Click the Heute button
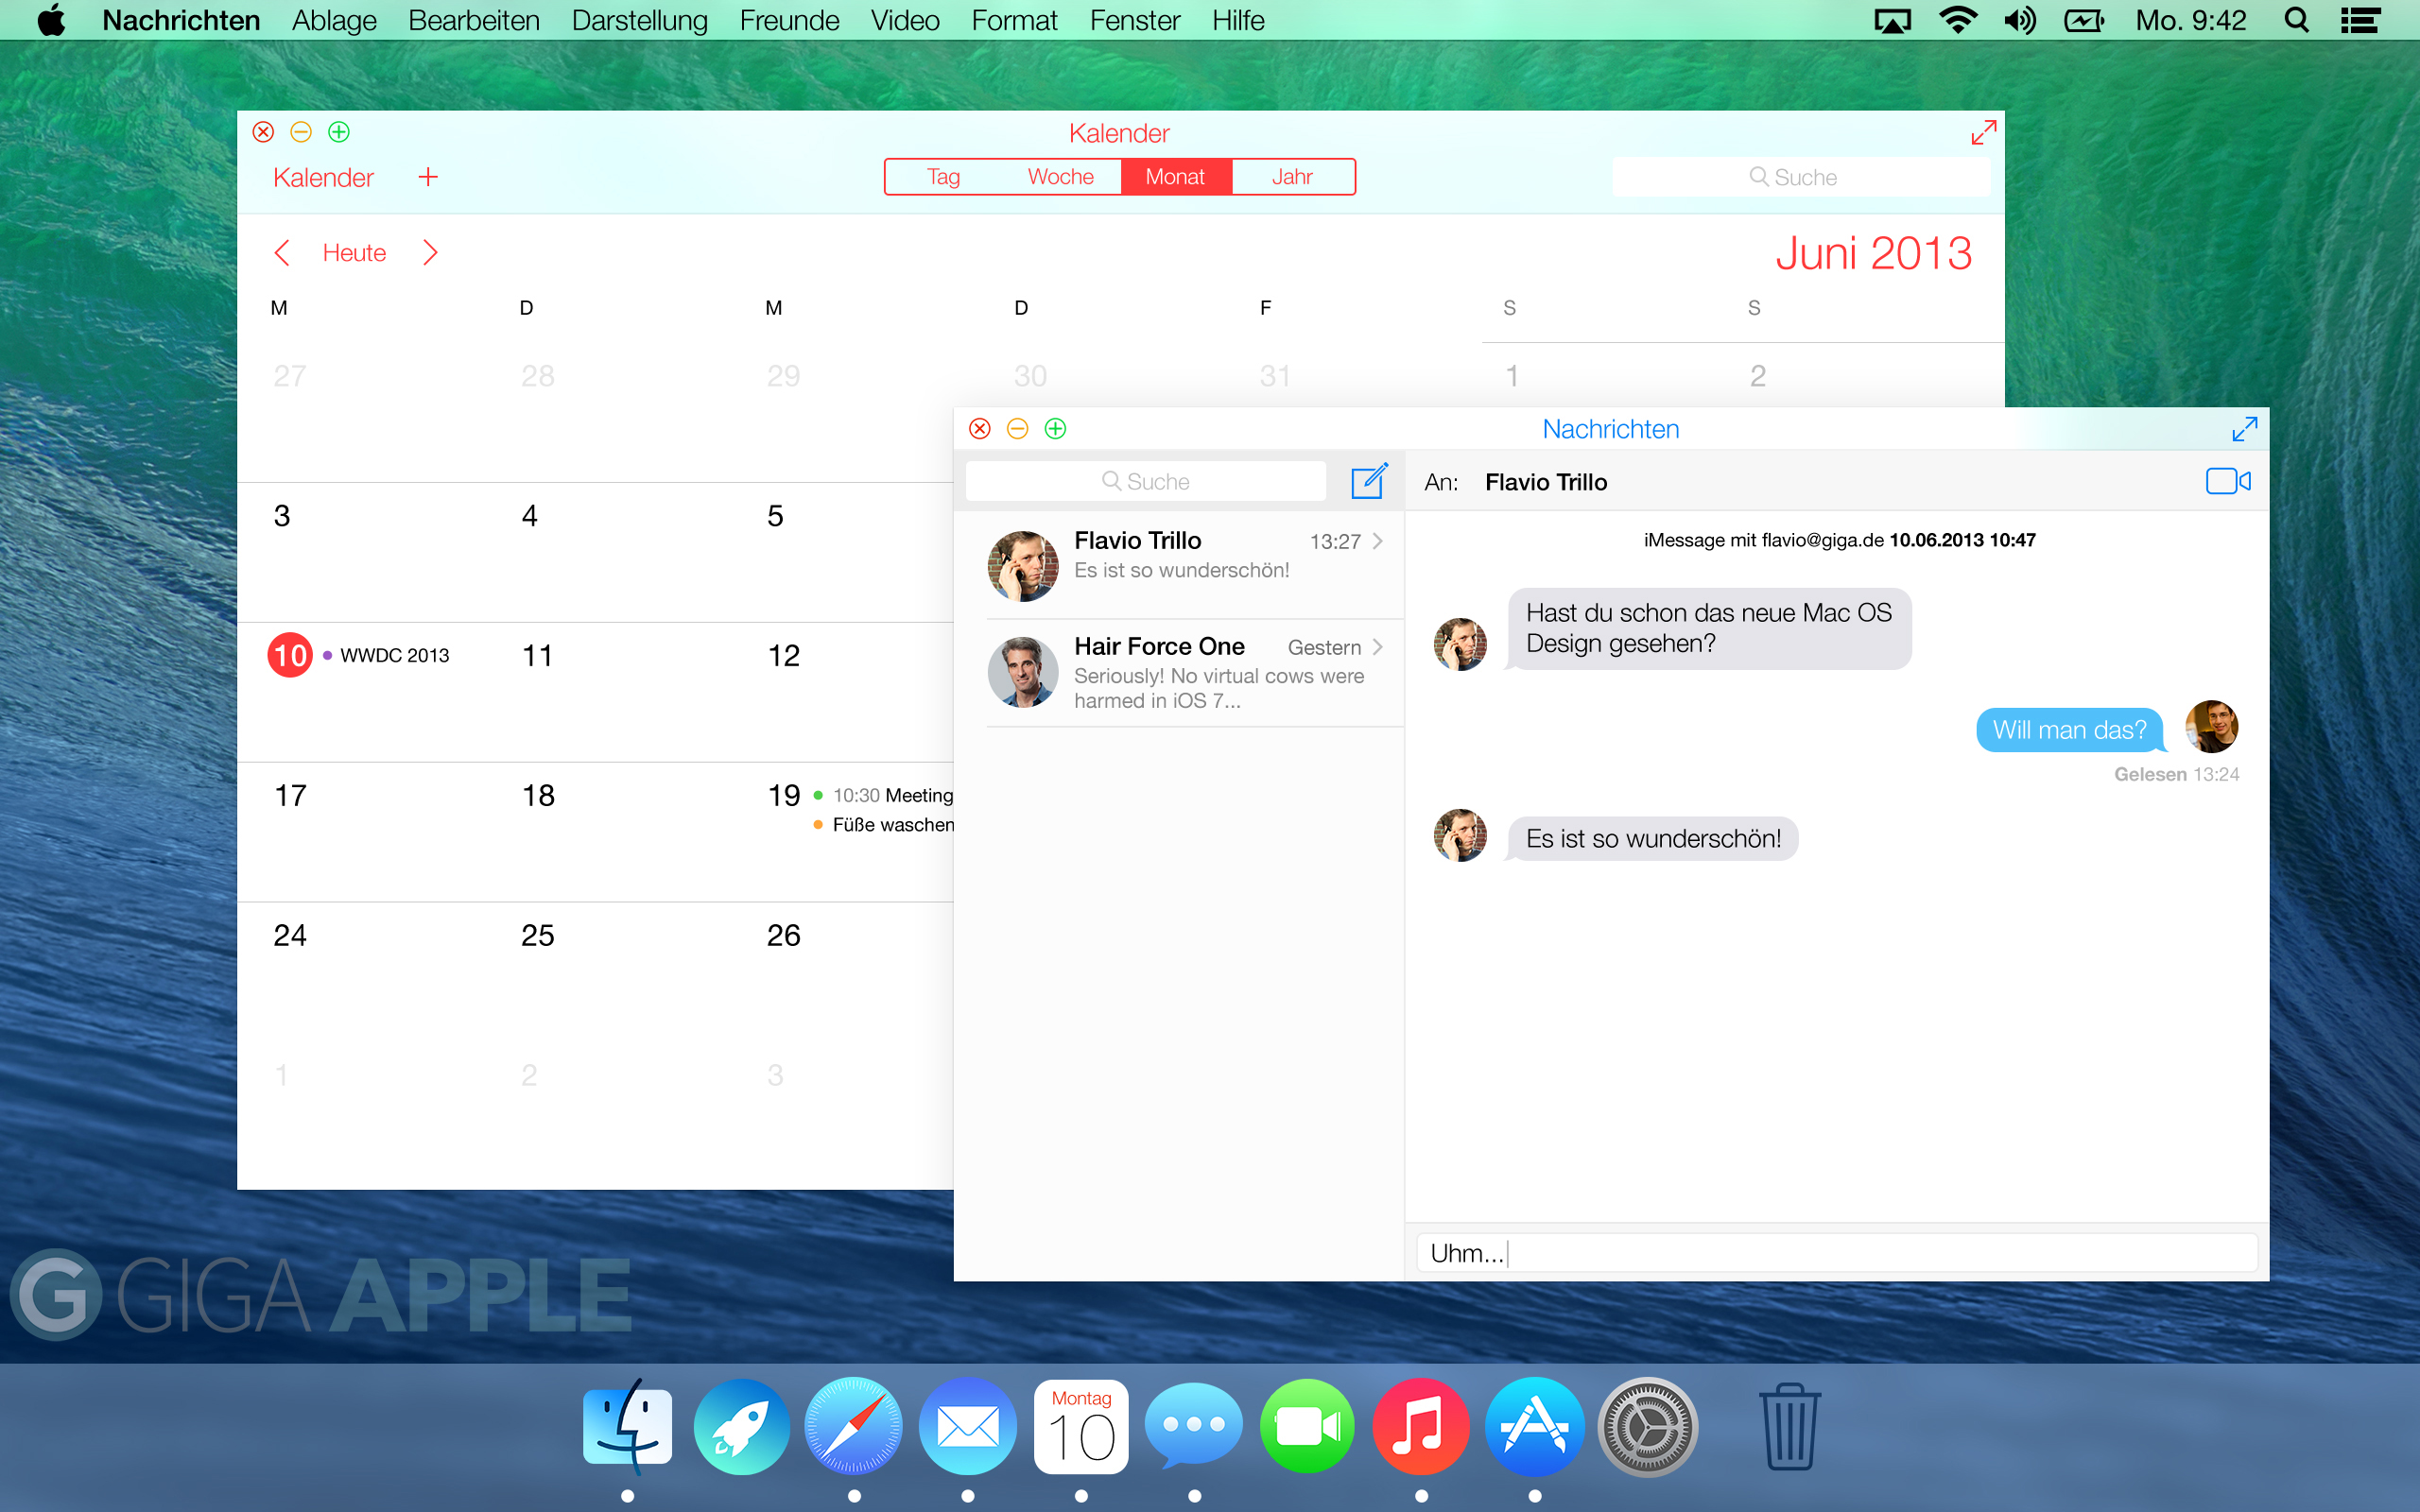 click(x=354, y=253)
